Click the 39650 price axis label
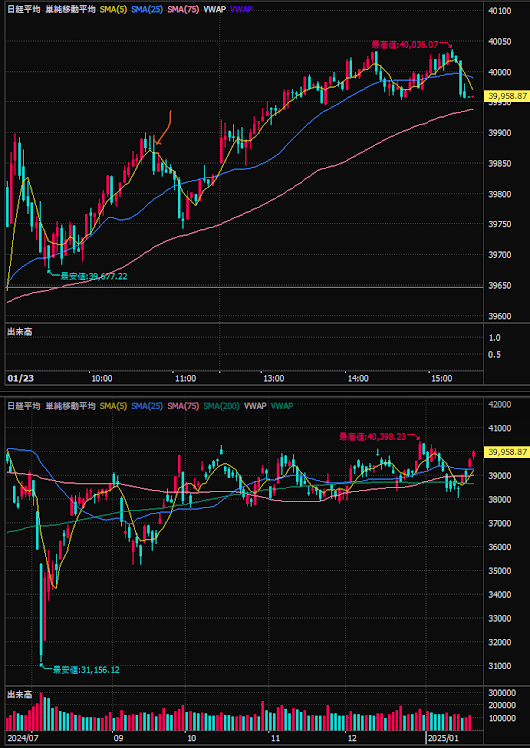The image size is (530, 748). tap(500, 286)
